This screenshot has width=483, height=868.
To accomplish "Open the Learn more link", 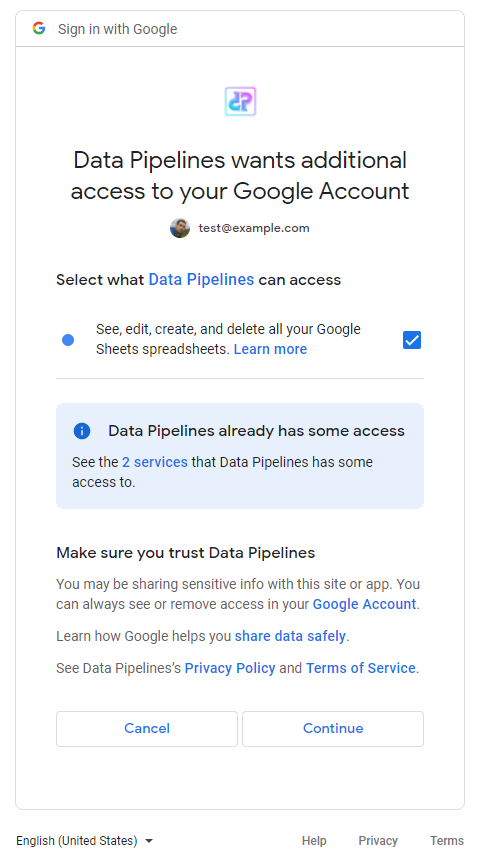I will pyautogui.click(x=270, y=349).
